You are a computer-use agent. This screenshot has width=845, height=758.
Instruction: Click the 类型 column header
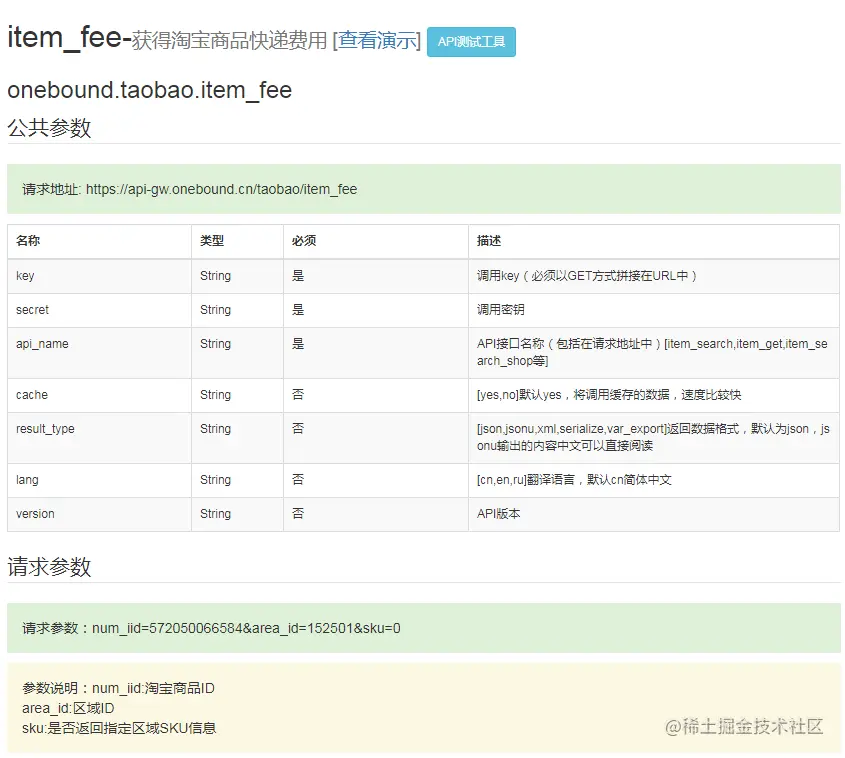212,241
